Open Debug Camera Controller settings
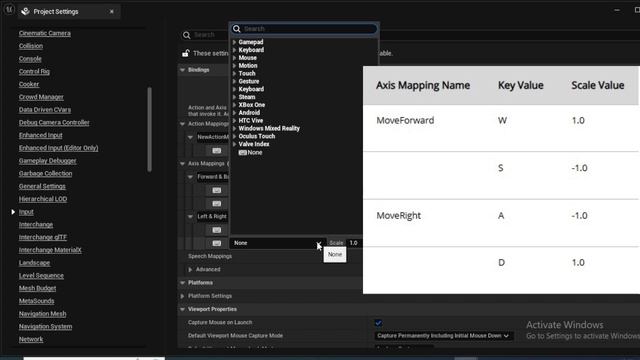This screenshot has height=360, width=640. tap(54, 122)
